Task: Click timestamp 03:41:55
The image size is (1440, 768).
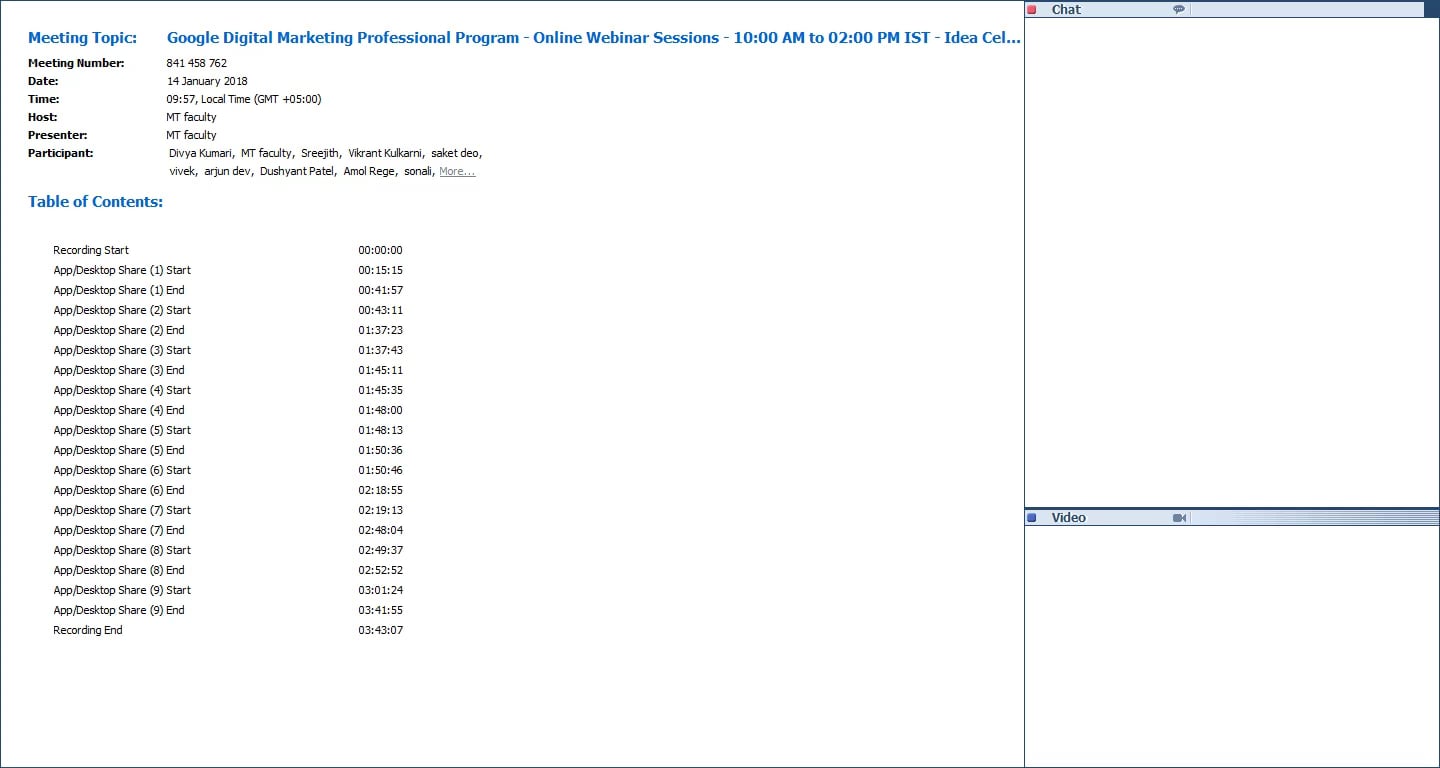Action: tap(380, 611)
